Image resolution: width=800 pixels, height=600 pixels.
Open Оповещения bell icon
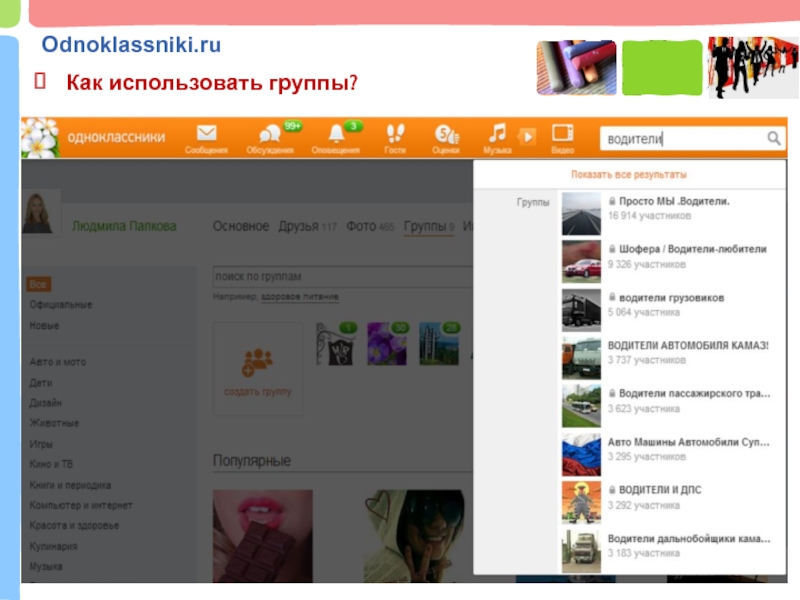point(336,134)
